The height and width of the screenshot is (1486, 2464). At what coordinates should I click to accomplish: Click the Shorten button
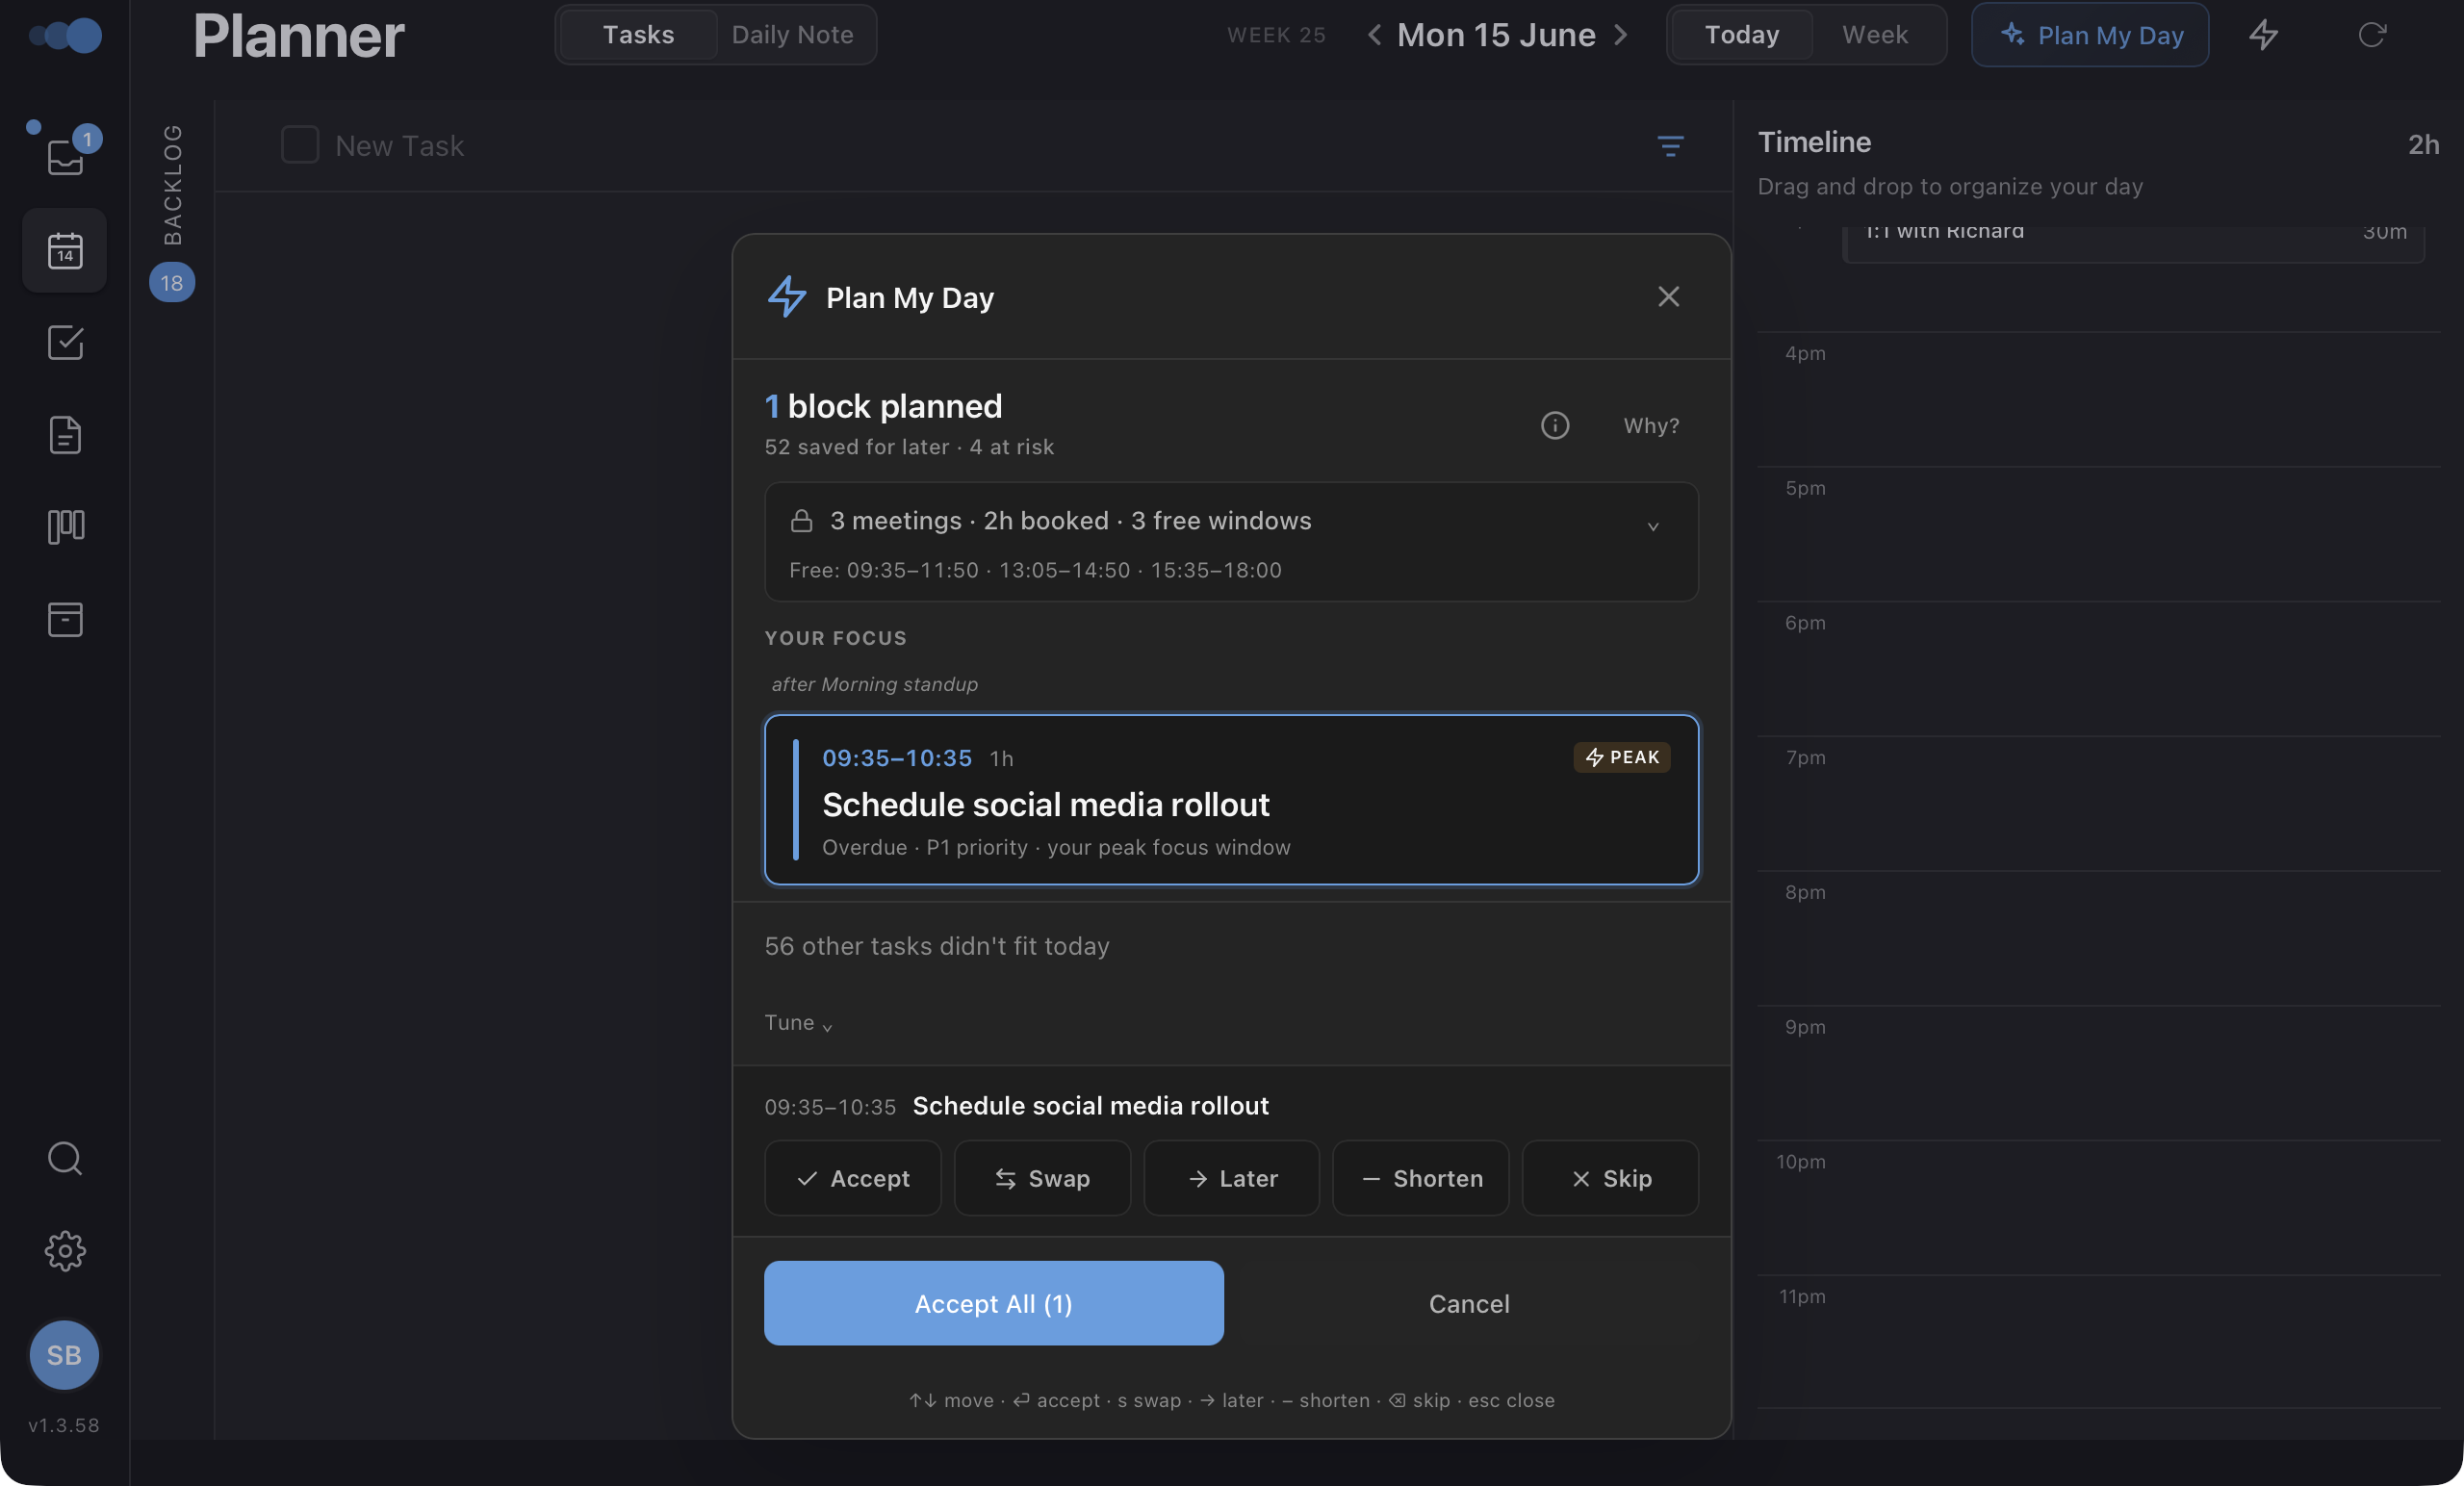coord(1420,1178)
